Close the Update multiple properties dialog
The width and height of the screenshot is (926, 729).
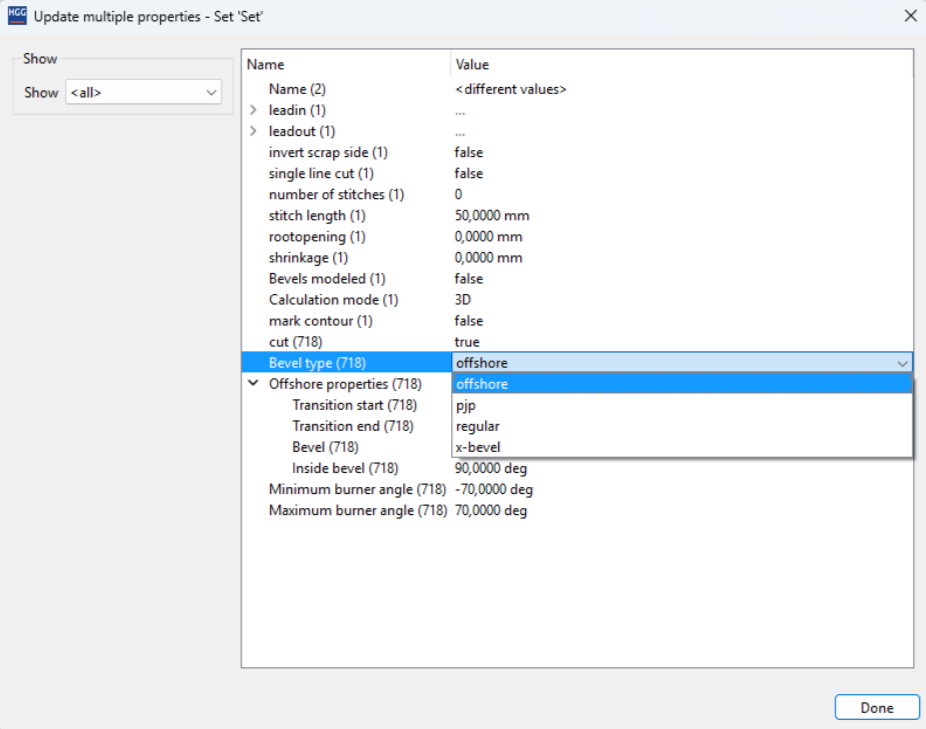point(910,16)
